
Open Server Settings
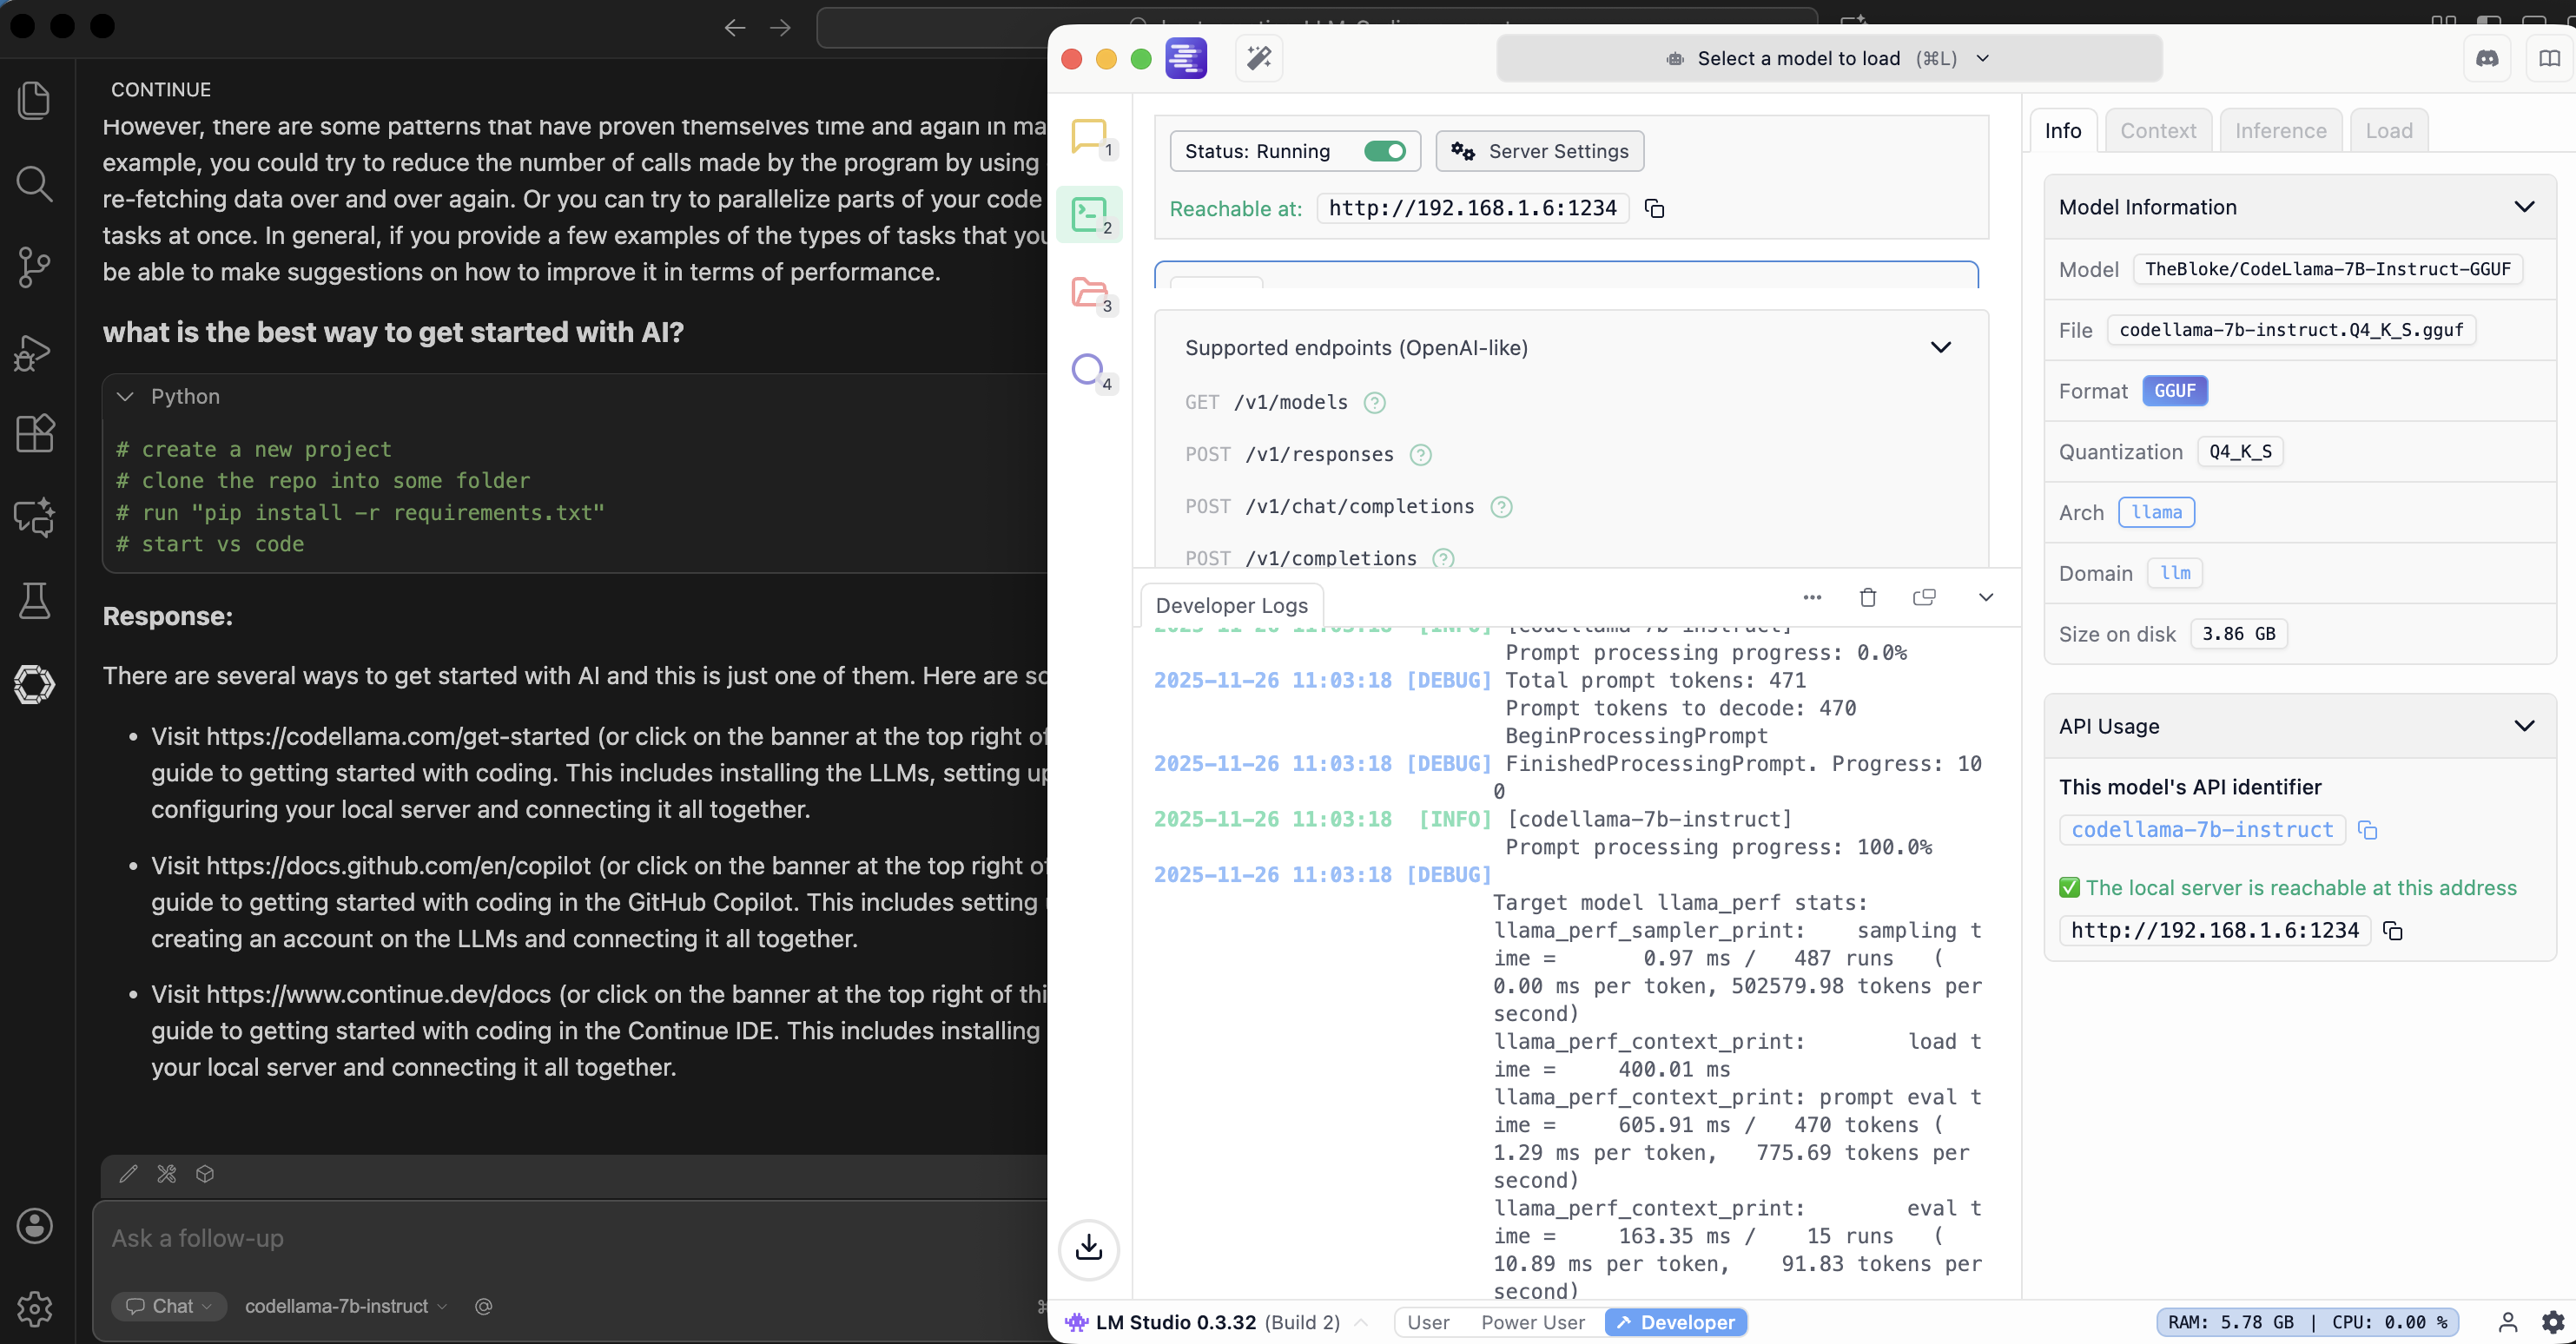(x=1540, y=151)
